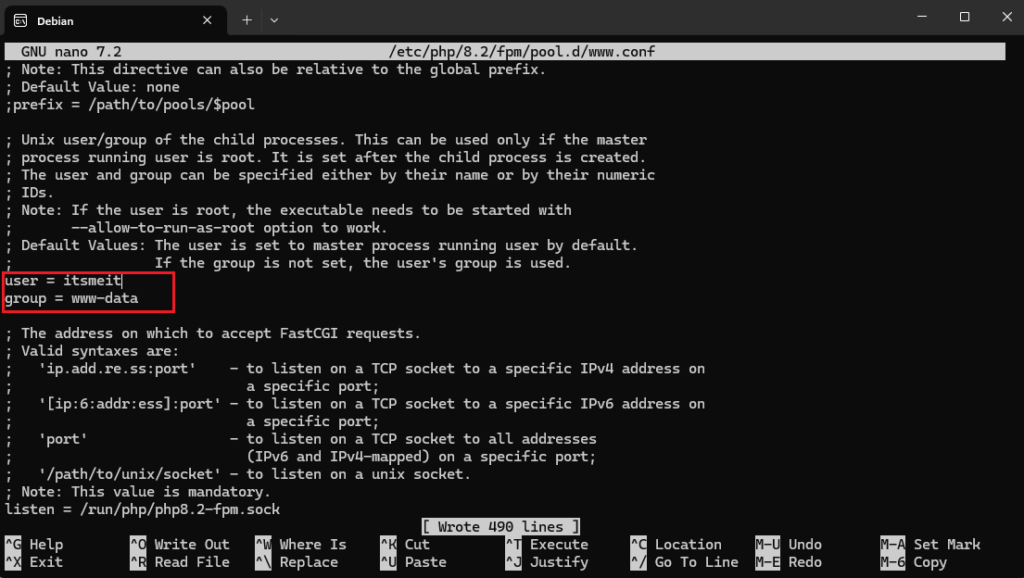This screenshot has width=1024, height=578.
Task: Click the Go To Line shortcut
Action: [x=696, y=562]
